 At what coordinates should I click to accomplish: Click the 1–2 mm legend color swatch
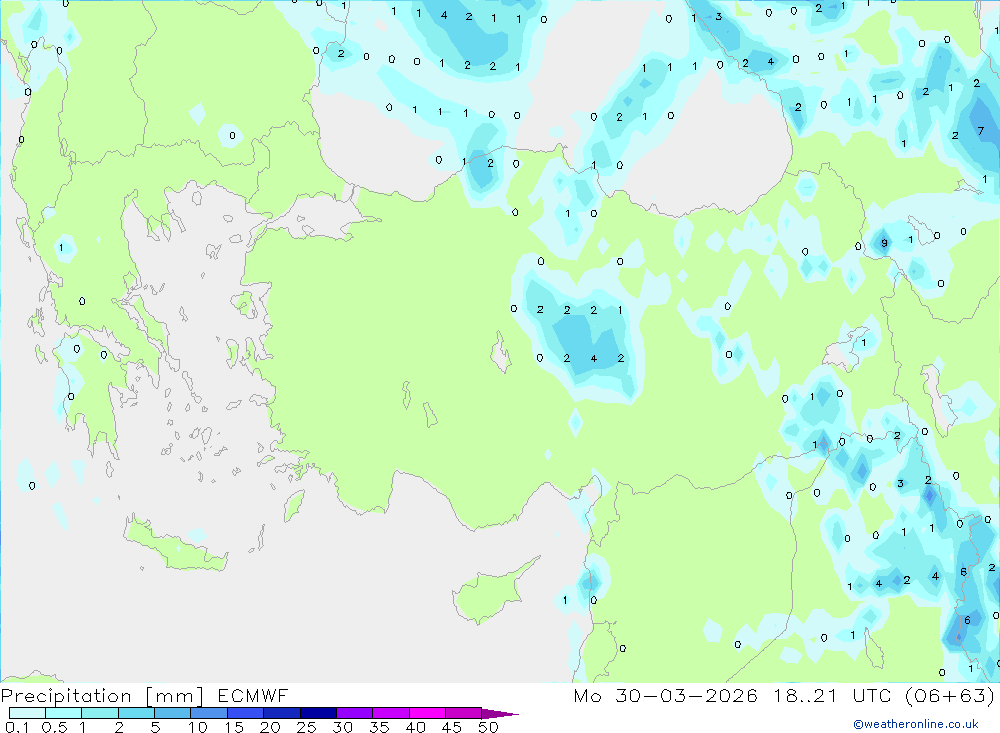[x=100, y=713]
